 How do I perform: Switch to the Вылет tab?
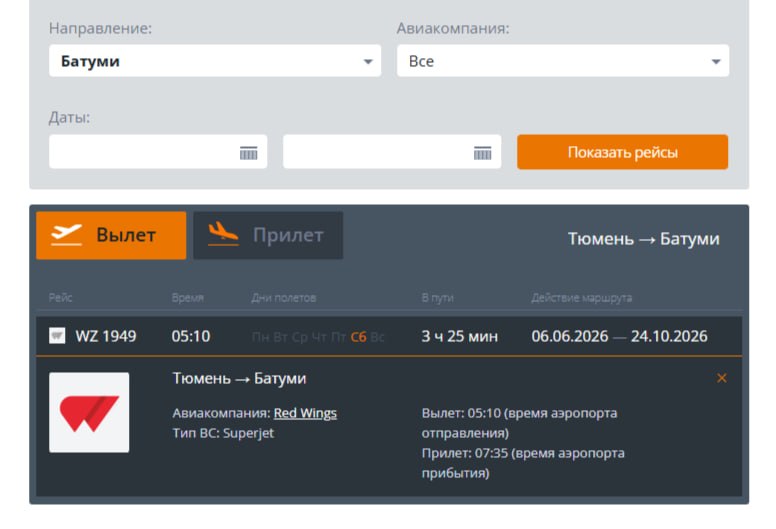click(x=111, y=236)
